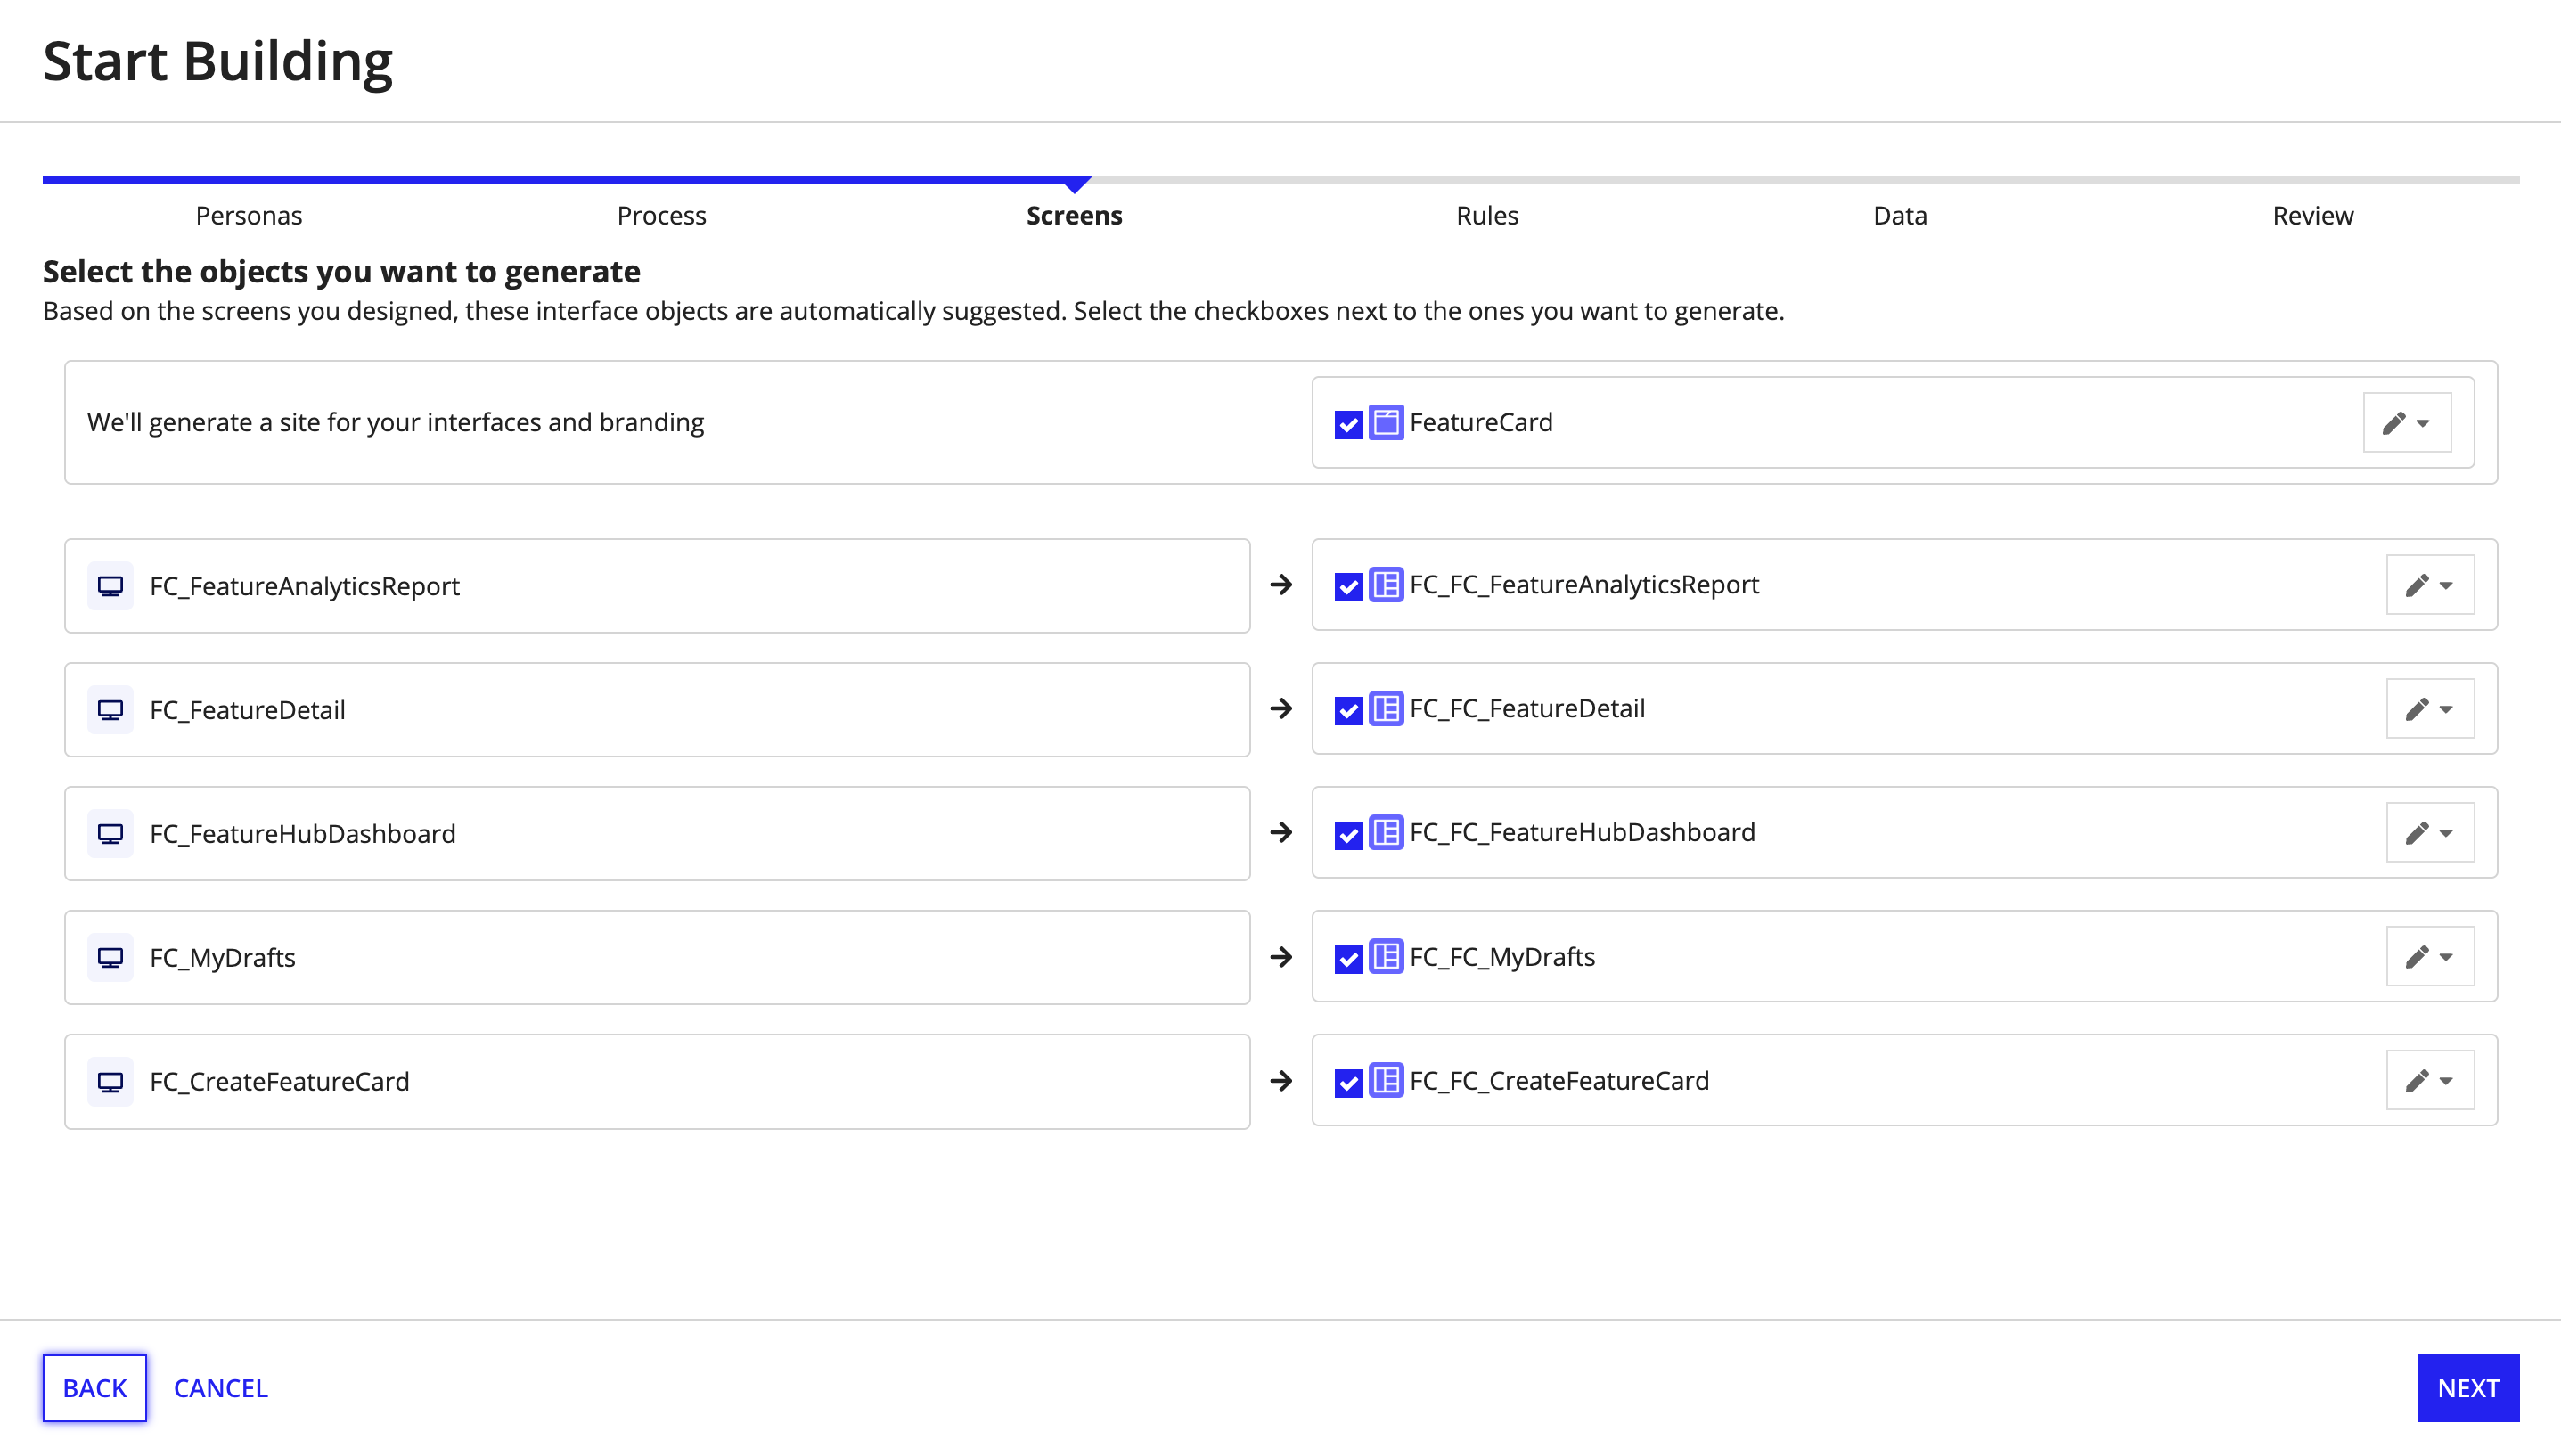Expand the pencil menu for FC_FC_MyDrafts
The height and width of the screenshot is (1456, 2561).
(x=2430, y=957)
